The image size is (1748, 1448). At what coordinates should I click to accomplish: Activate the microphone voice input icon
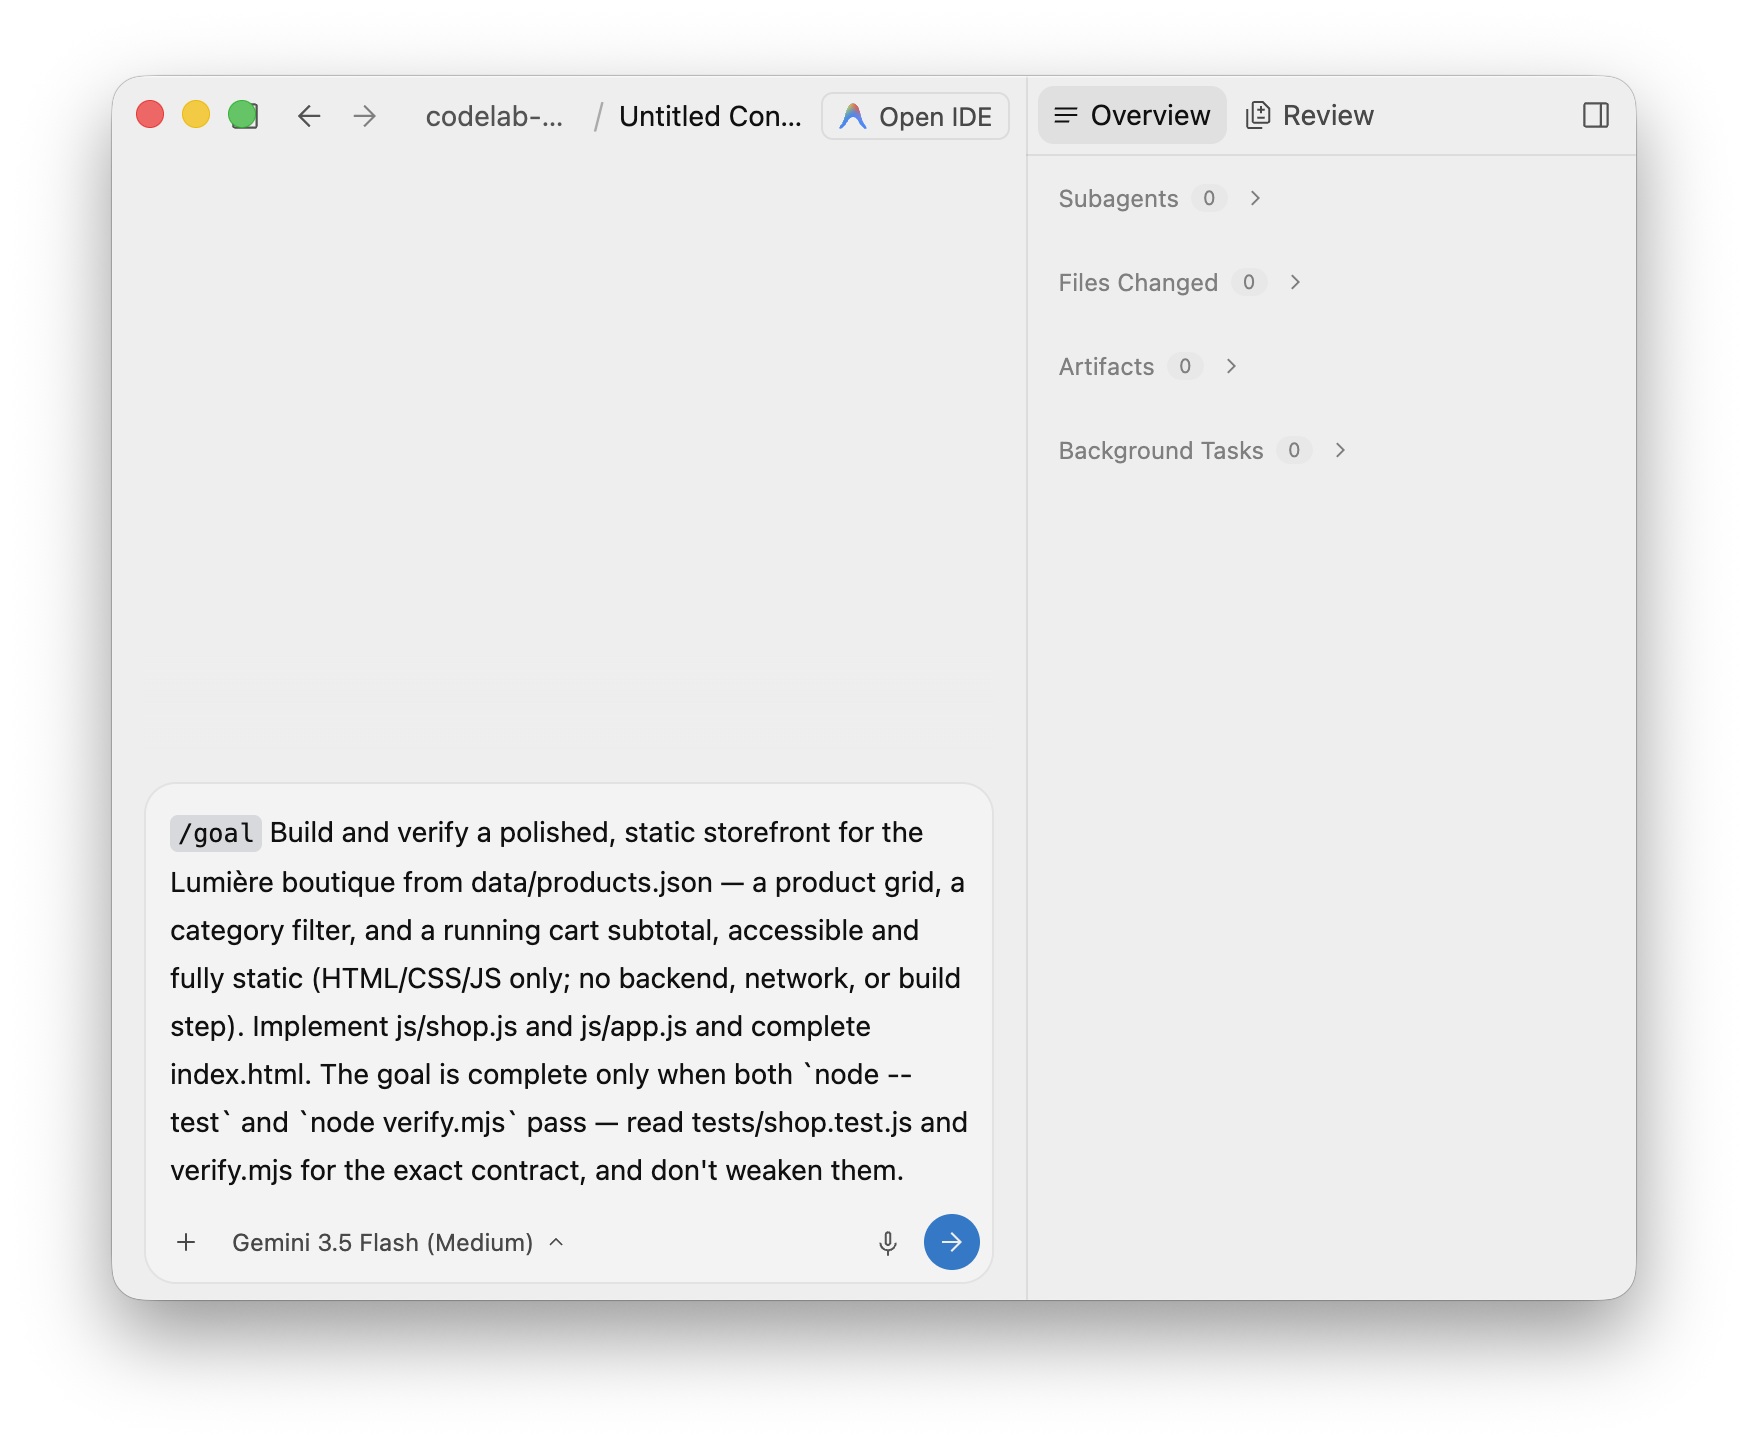pos(887,1243)
